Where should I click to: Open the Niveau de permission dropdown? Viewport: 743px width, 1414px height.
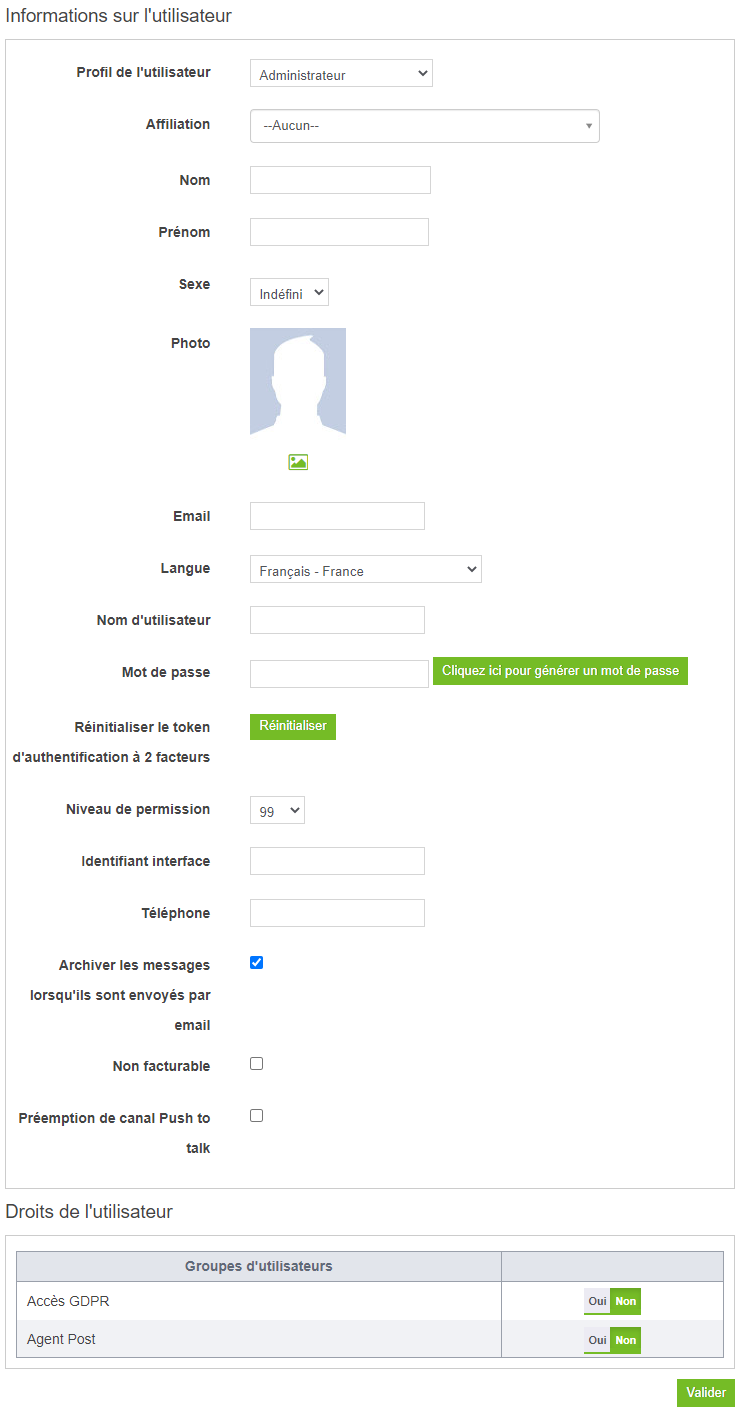tap(277, 811)
